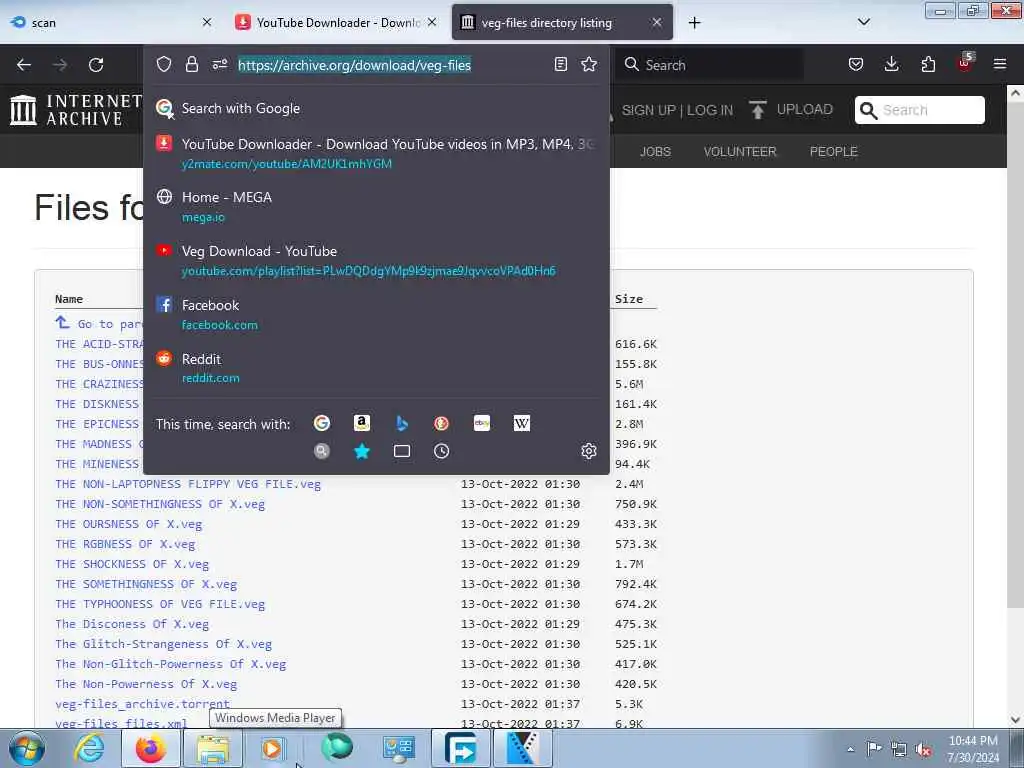Open the Firefox hamburger menu

(1000, 64)
